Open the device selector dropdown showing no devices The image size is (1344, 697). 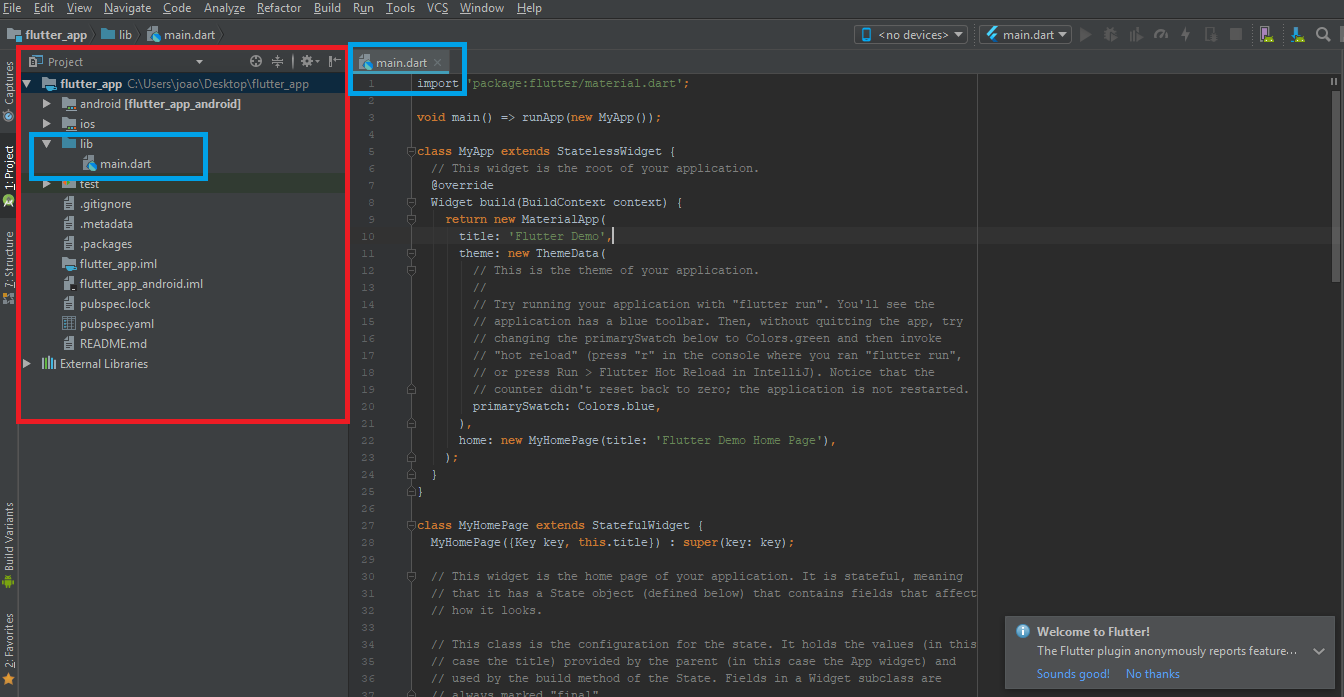(911, 34)
